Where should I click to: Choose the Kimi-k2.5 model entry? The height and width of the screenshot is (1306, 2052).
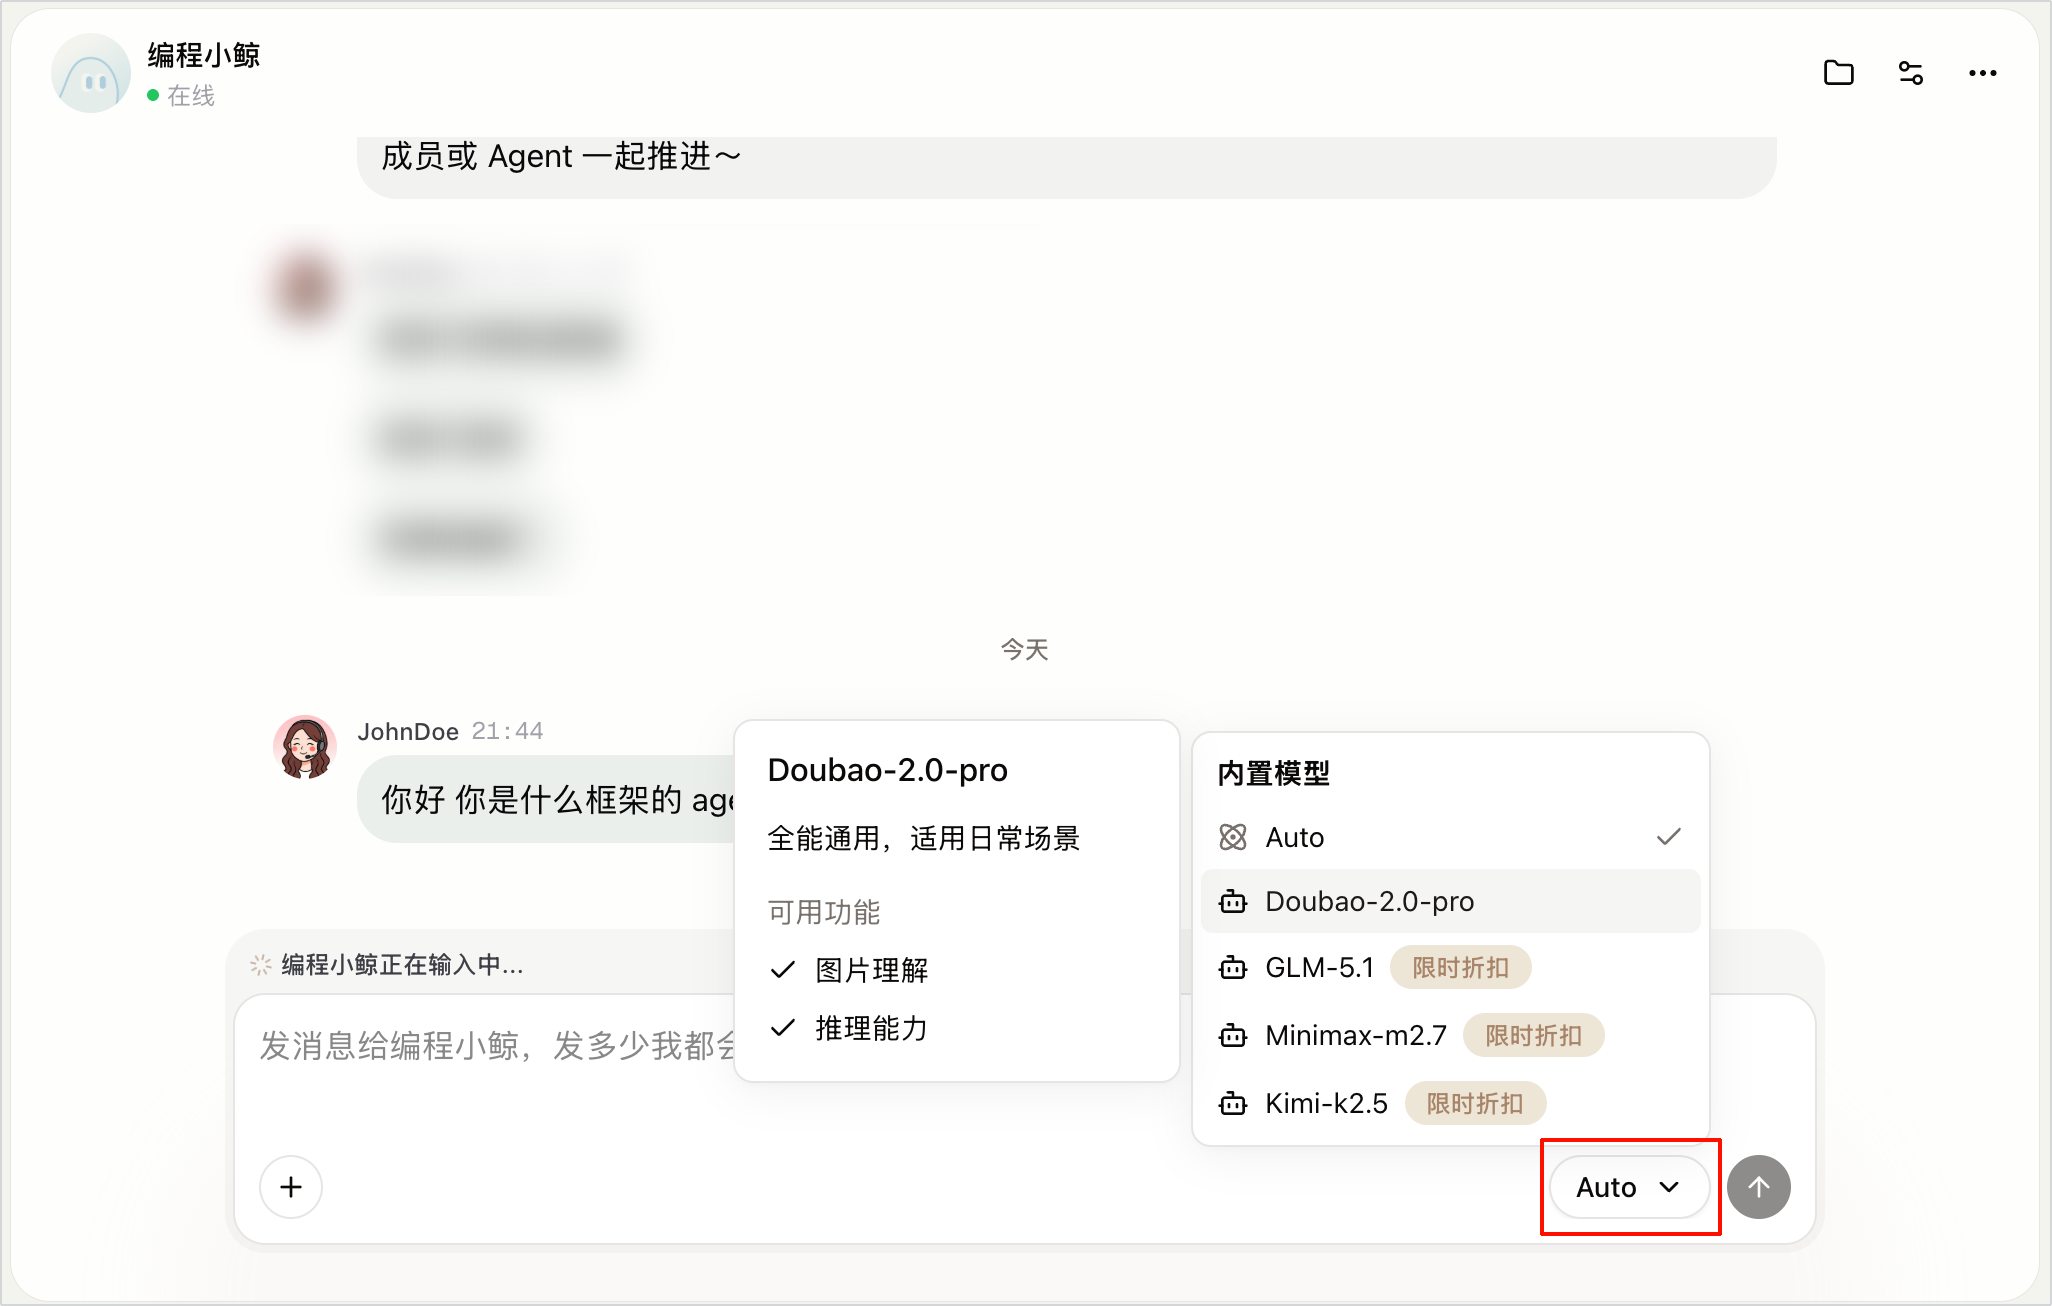point(1450,1104)
